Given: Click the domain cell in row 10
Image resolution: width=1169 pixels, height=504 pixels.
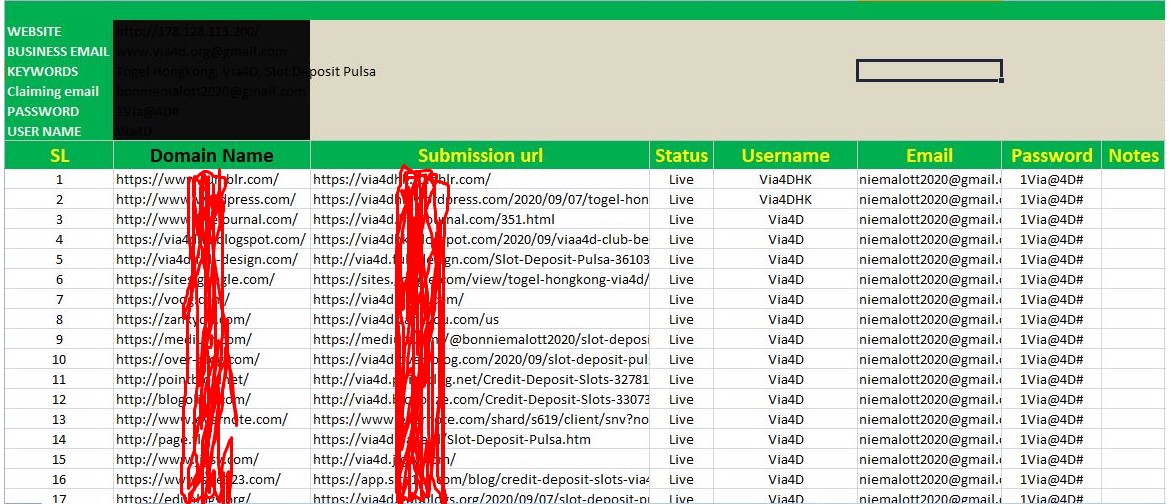Looking at the screenshot, I should [x=212, y=359].
